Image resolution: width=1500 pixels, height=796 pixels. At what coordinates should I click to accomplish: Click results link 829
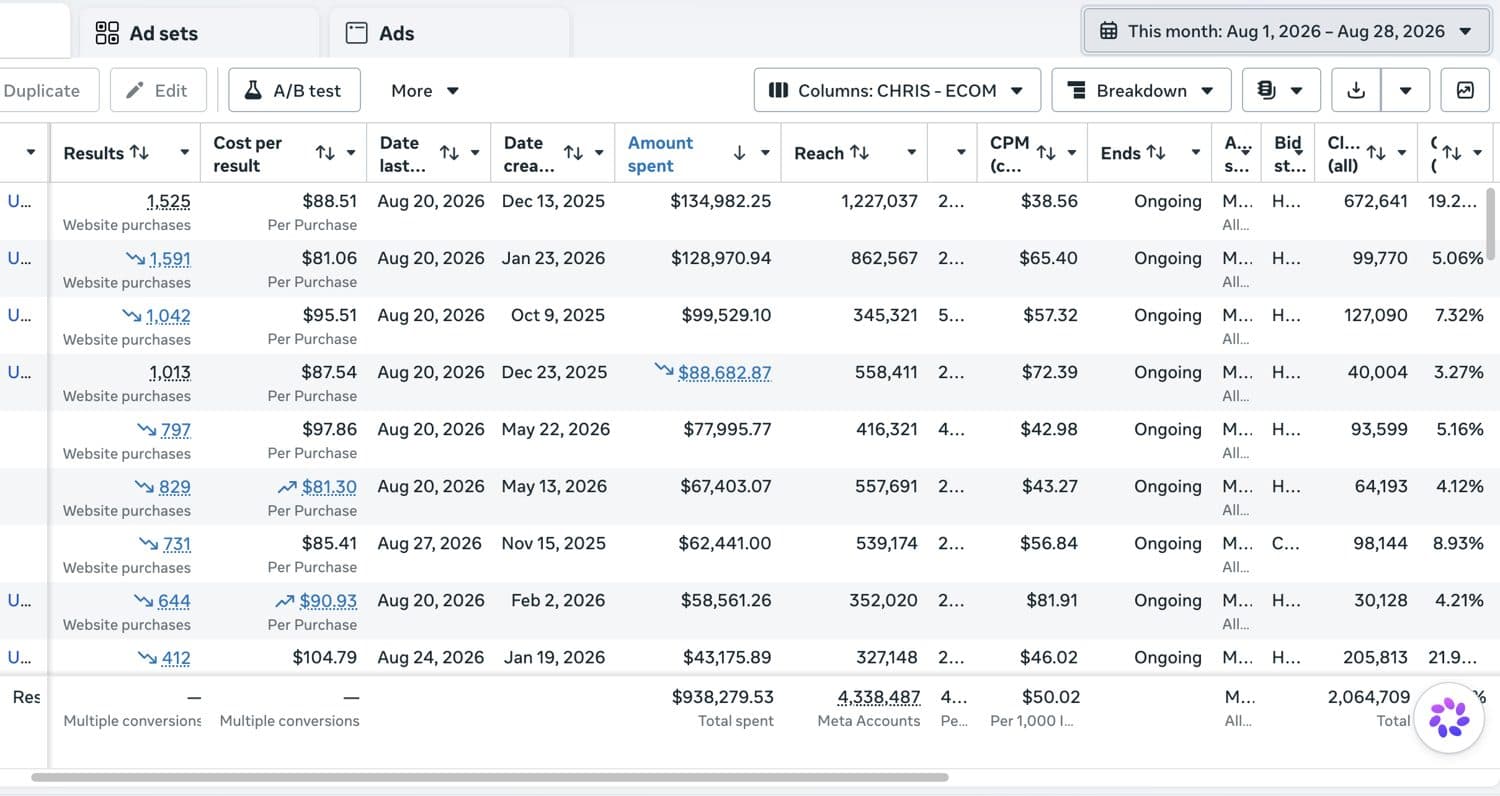175,487
